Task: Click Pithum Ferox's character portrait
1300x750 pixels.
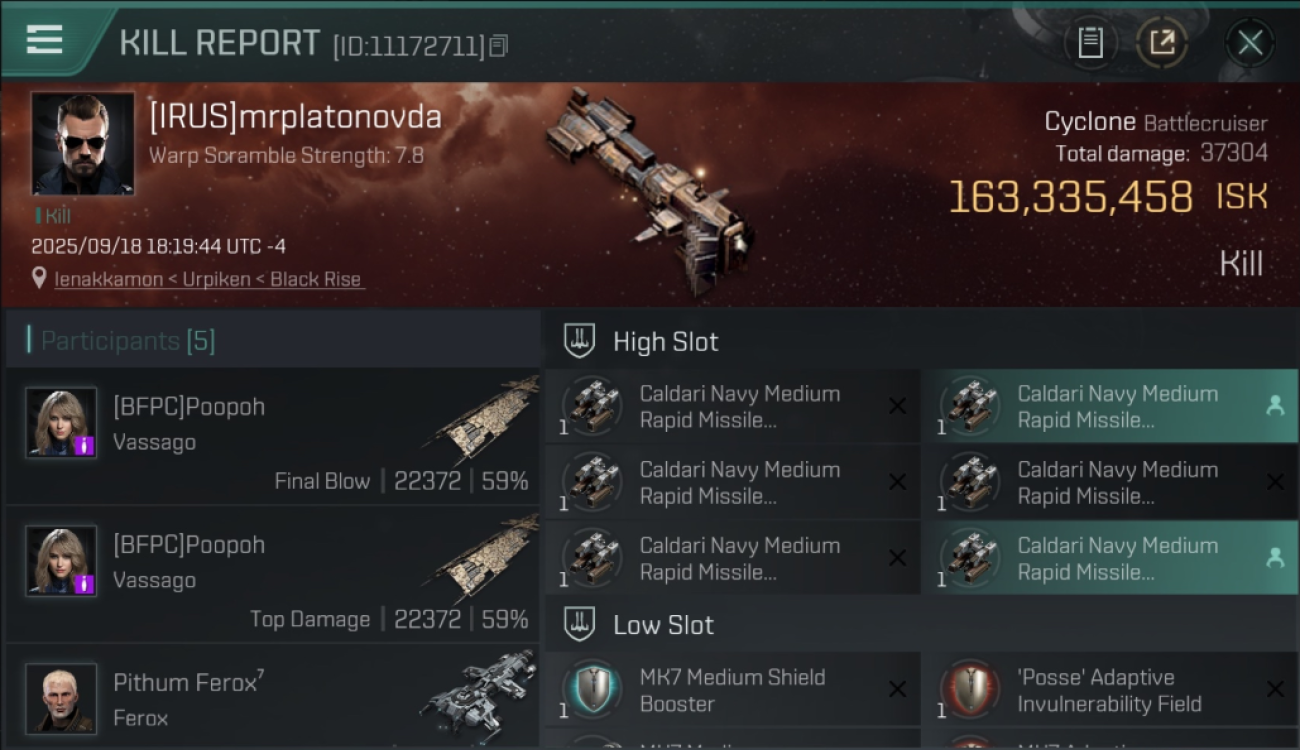Action: [x=61, y=698]
